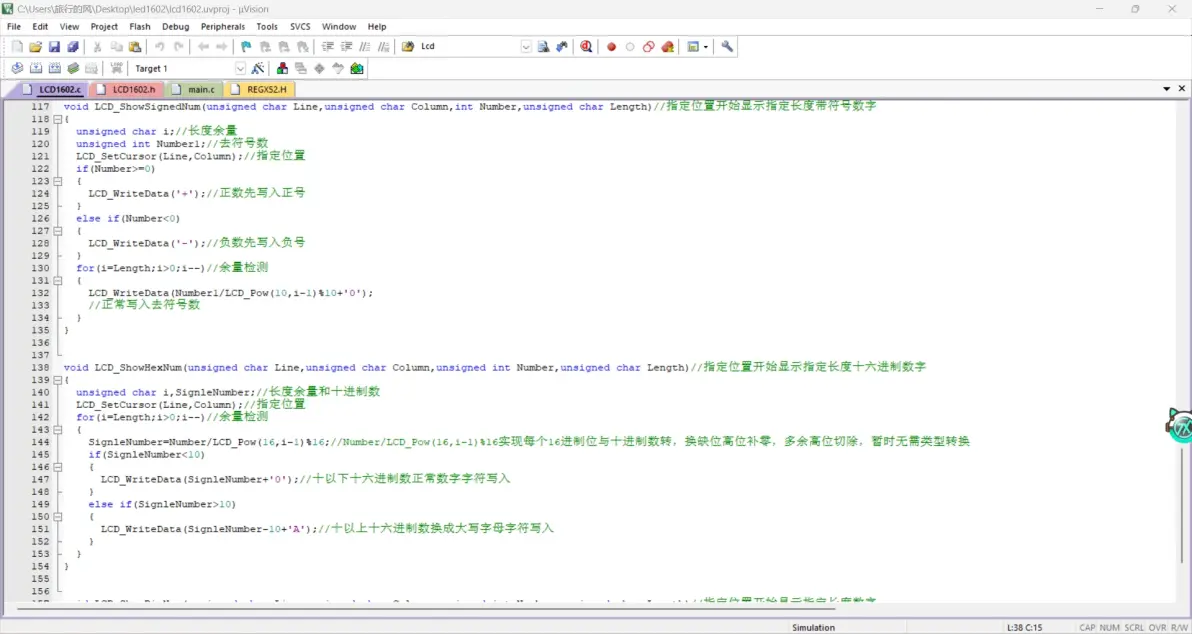Click Manage Project Items colored blocks icon
The height and width of the screenshot is (634, 1192).
pos(283,69)
